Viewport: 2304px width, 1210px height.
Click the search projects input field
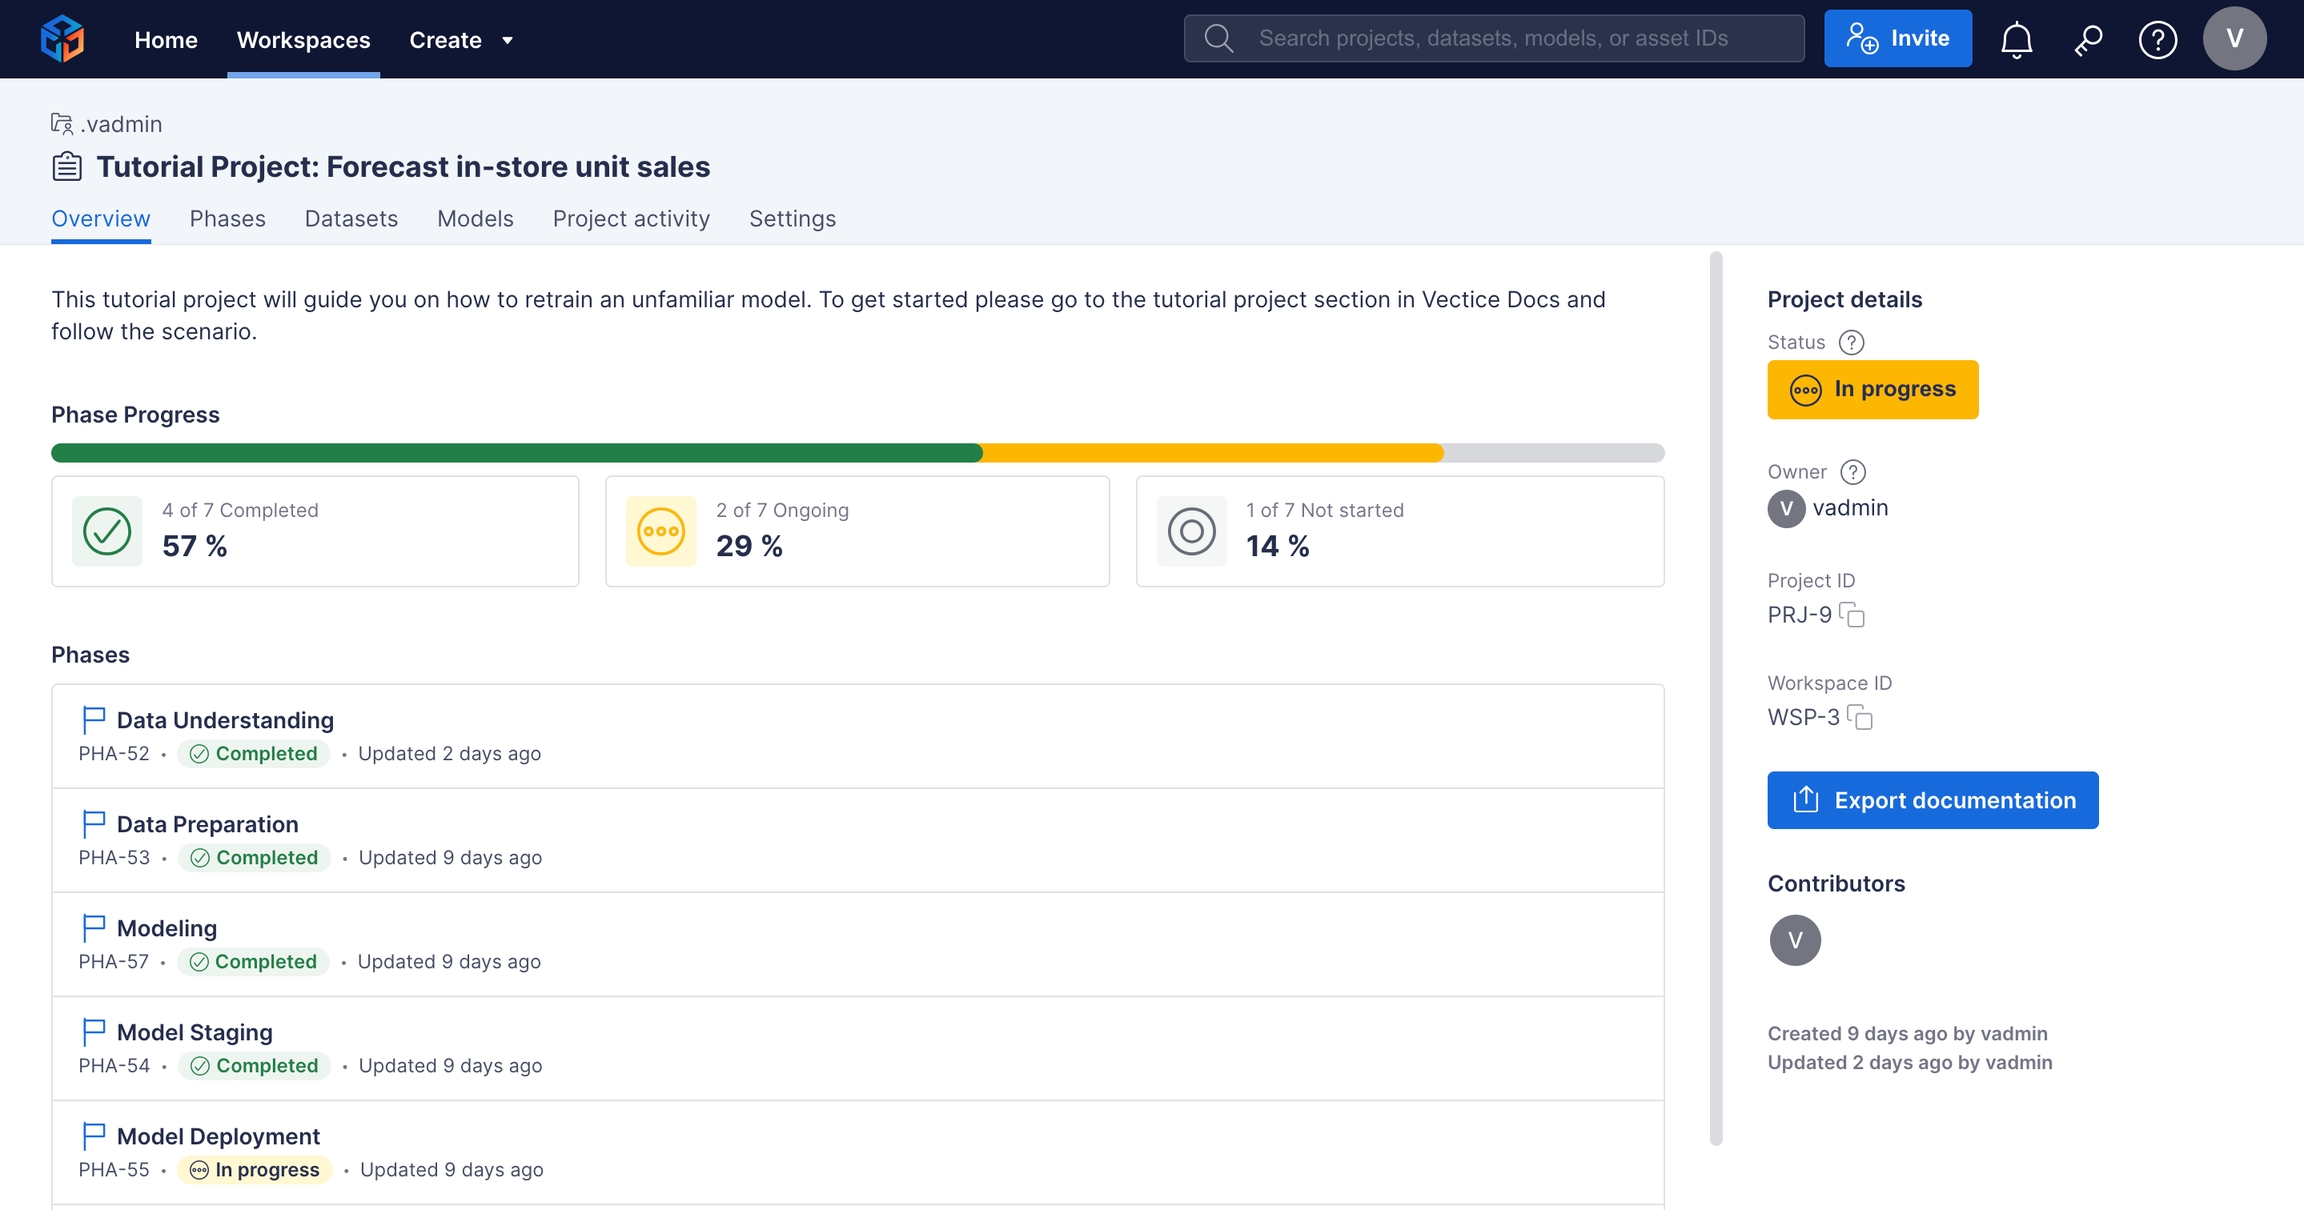1493,39
